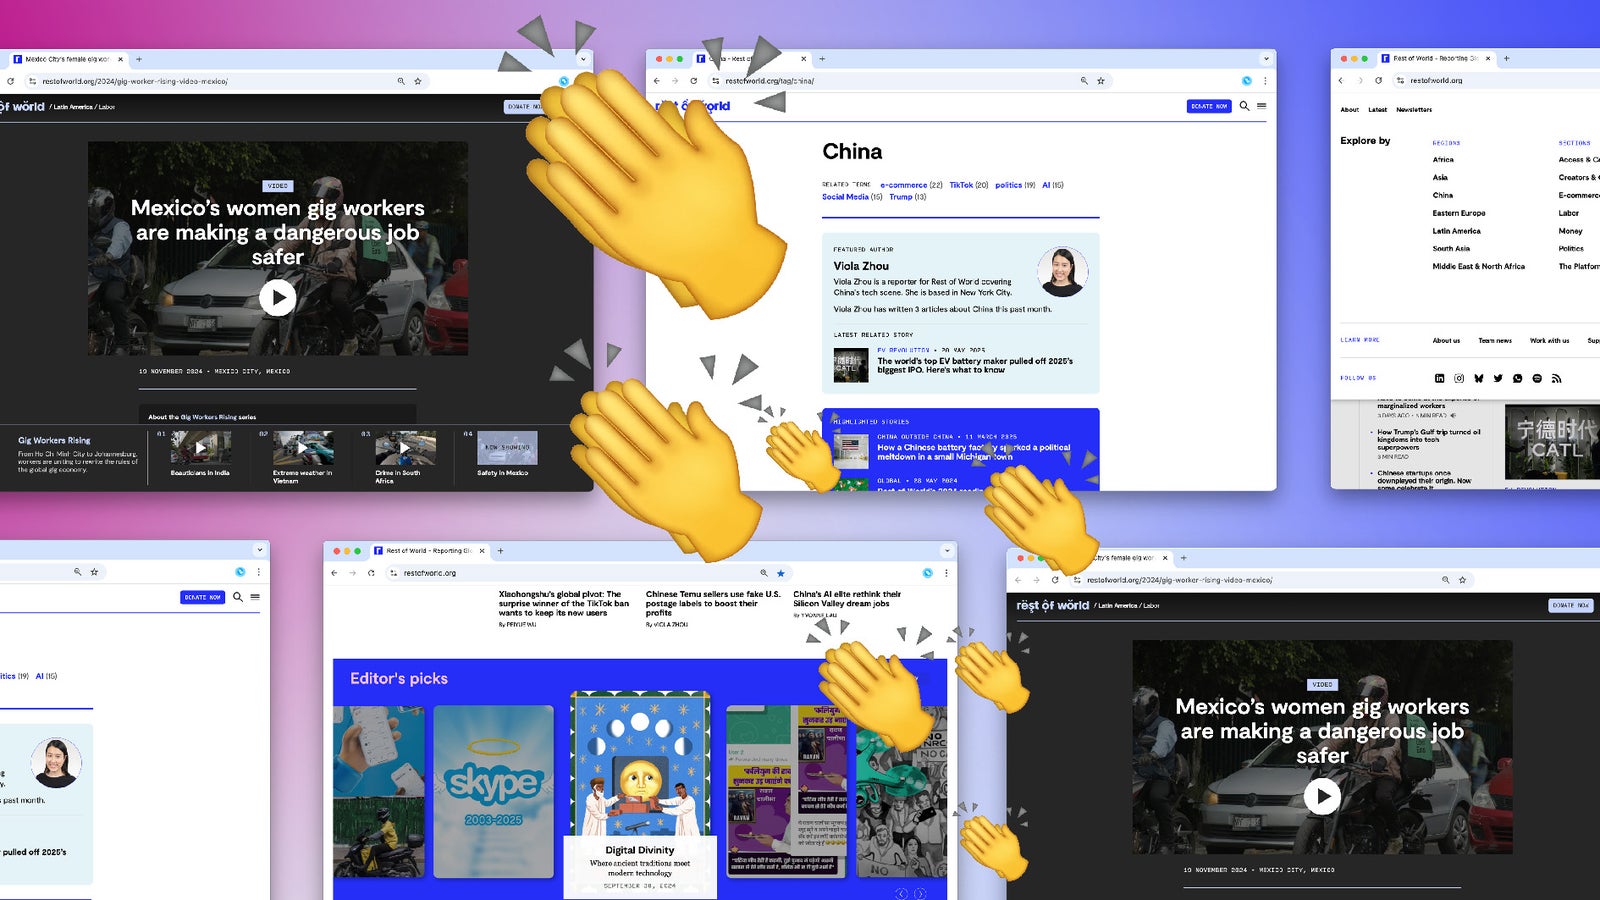1600x900 pixels.
Task: Bookmark star in the bottom-right Mexico window
Action: [x=1462, y=580]
